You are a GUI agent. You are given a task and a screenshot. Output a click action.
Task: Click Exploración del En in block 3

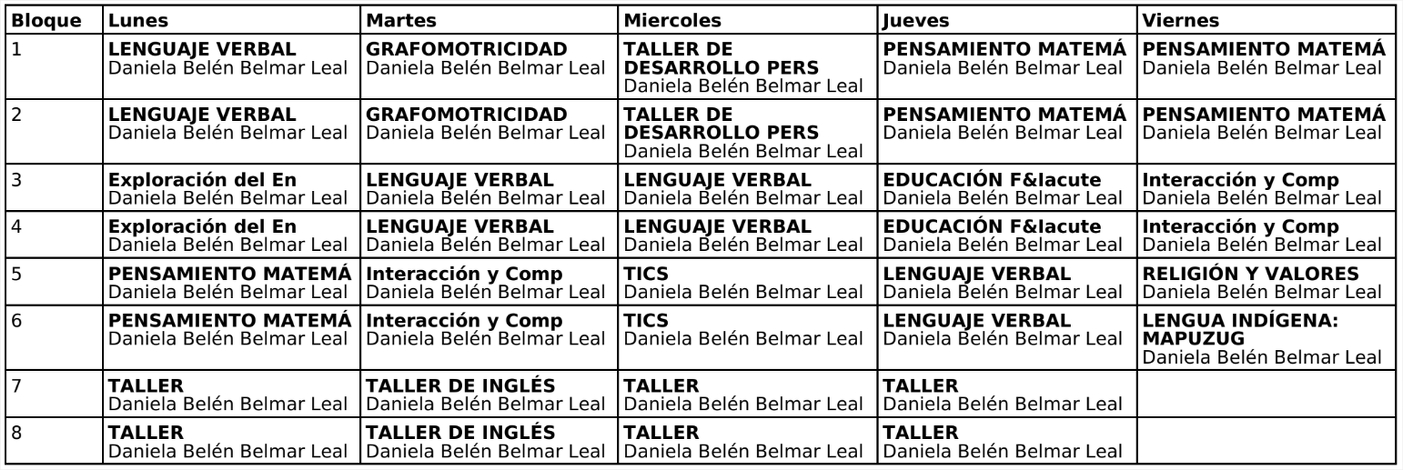coord(232,187)
